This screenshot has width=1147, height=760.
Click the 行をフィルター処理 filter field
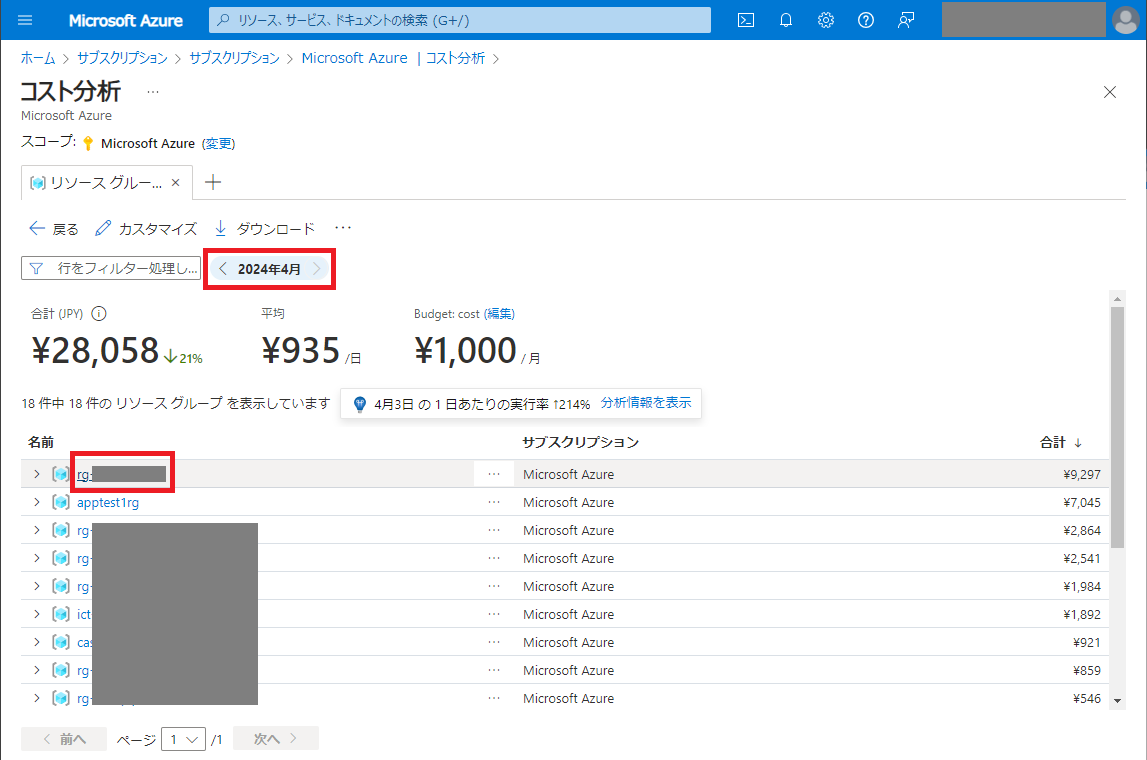[112, 269]
